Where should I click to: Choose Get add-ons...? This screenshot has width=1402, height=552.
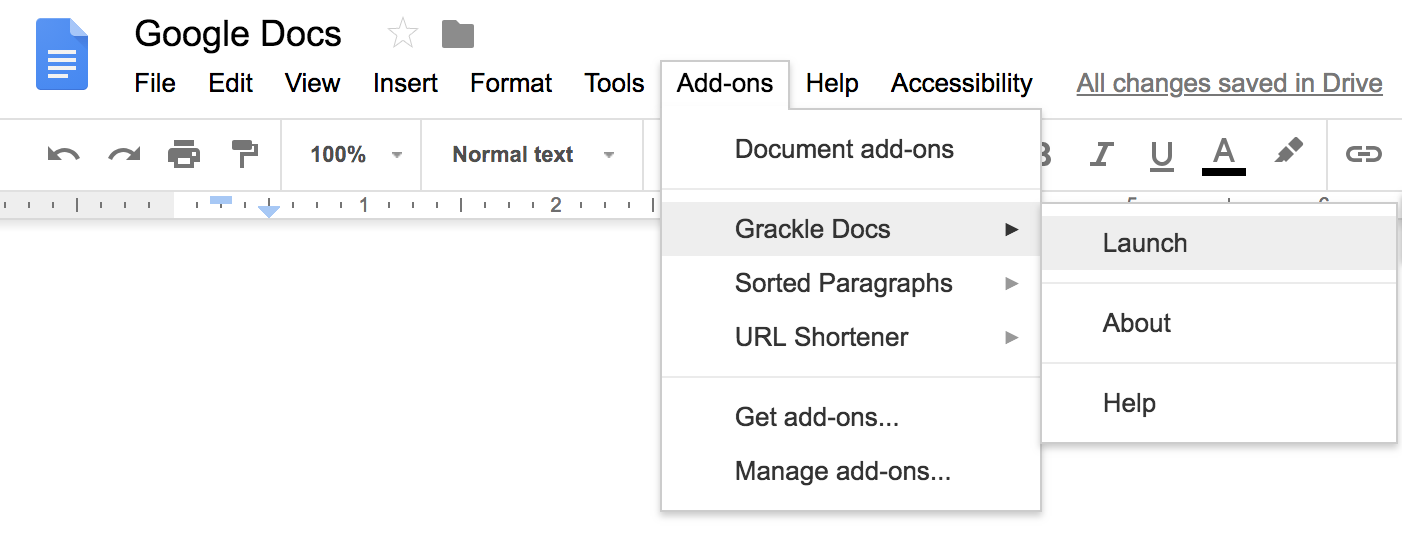coord(851,417)
